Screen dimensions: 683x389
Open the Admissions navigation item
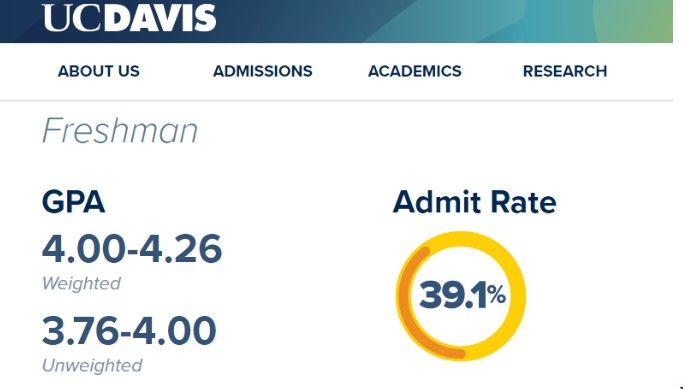[x=263, y=71]
